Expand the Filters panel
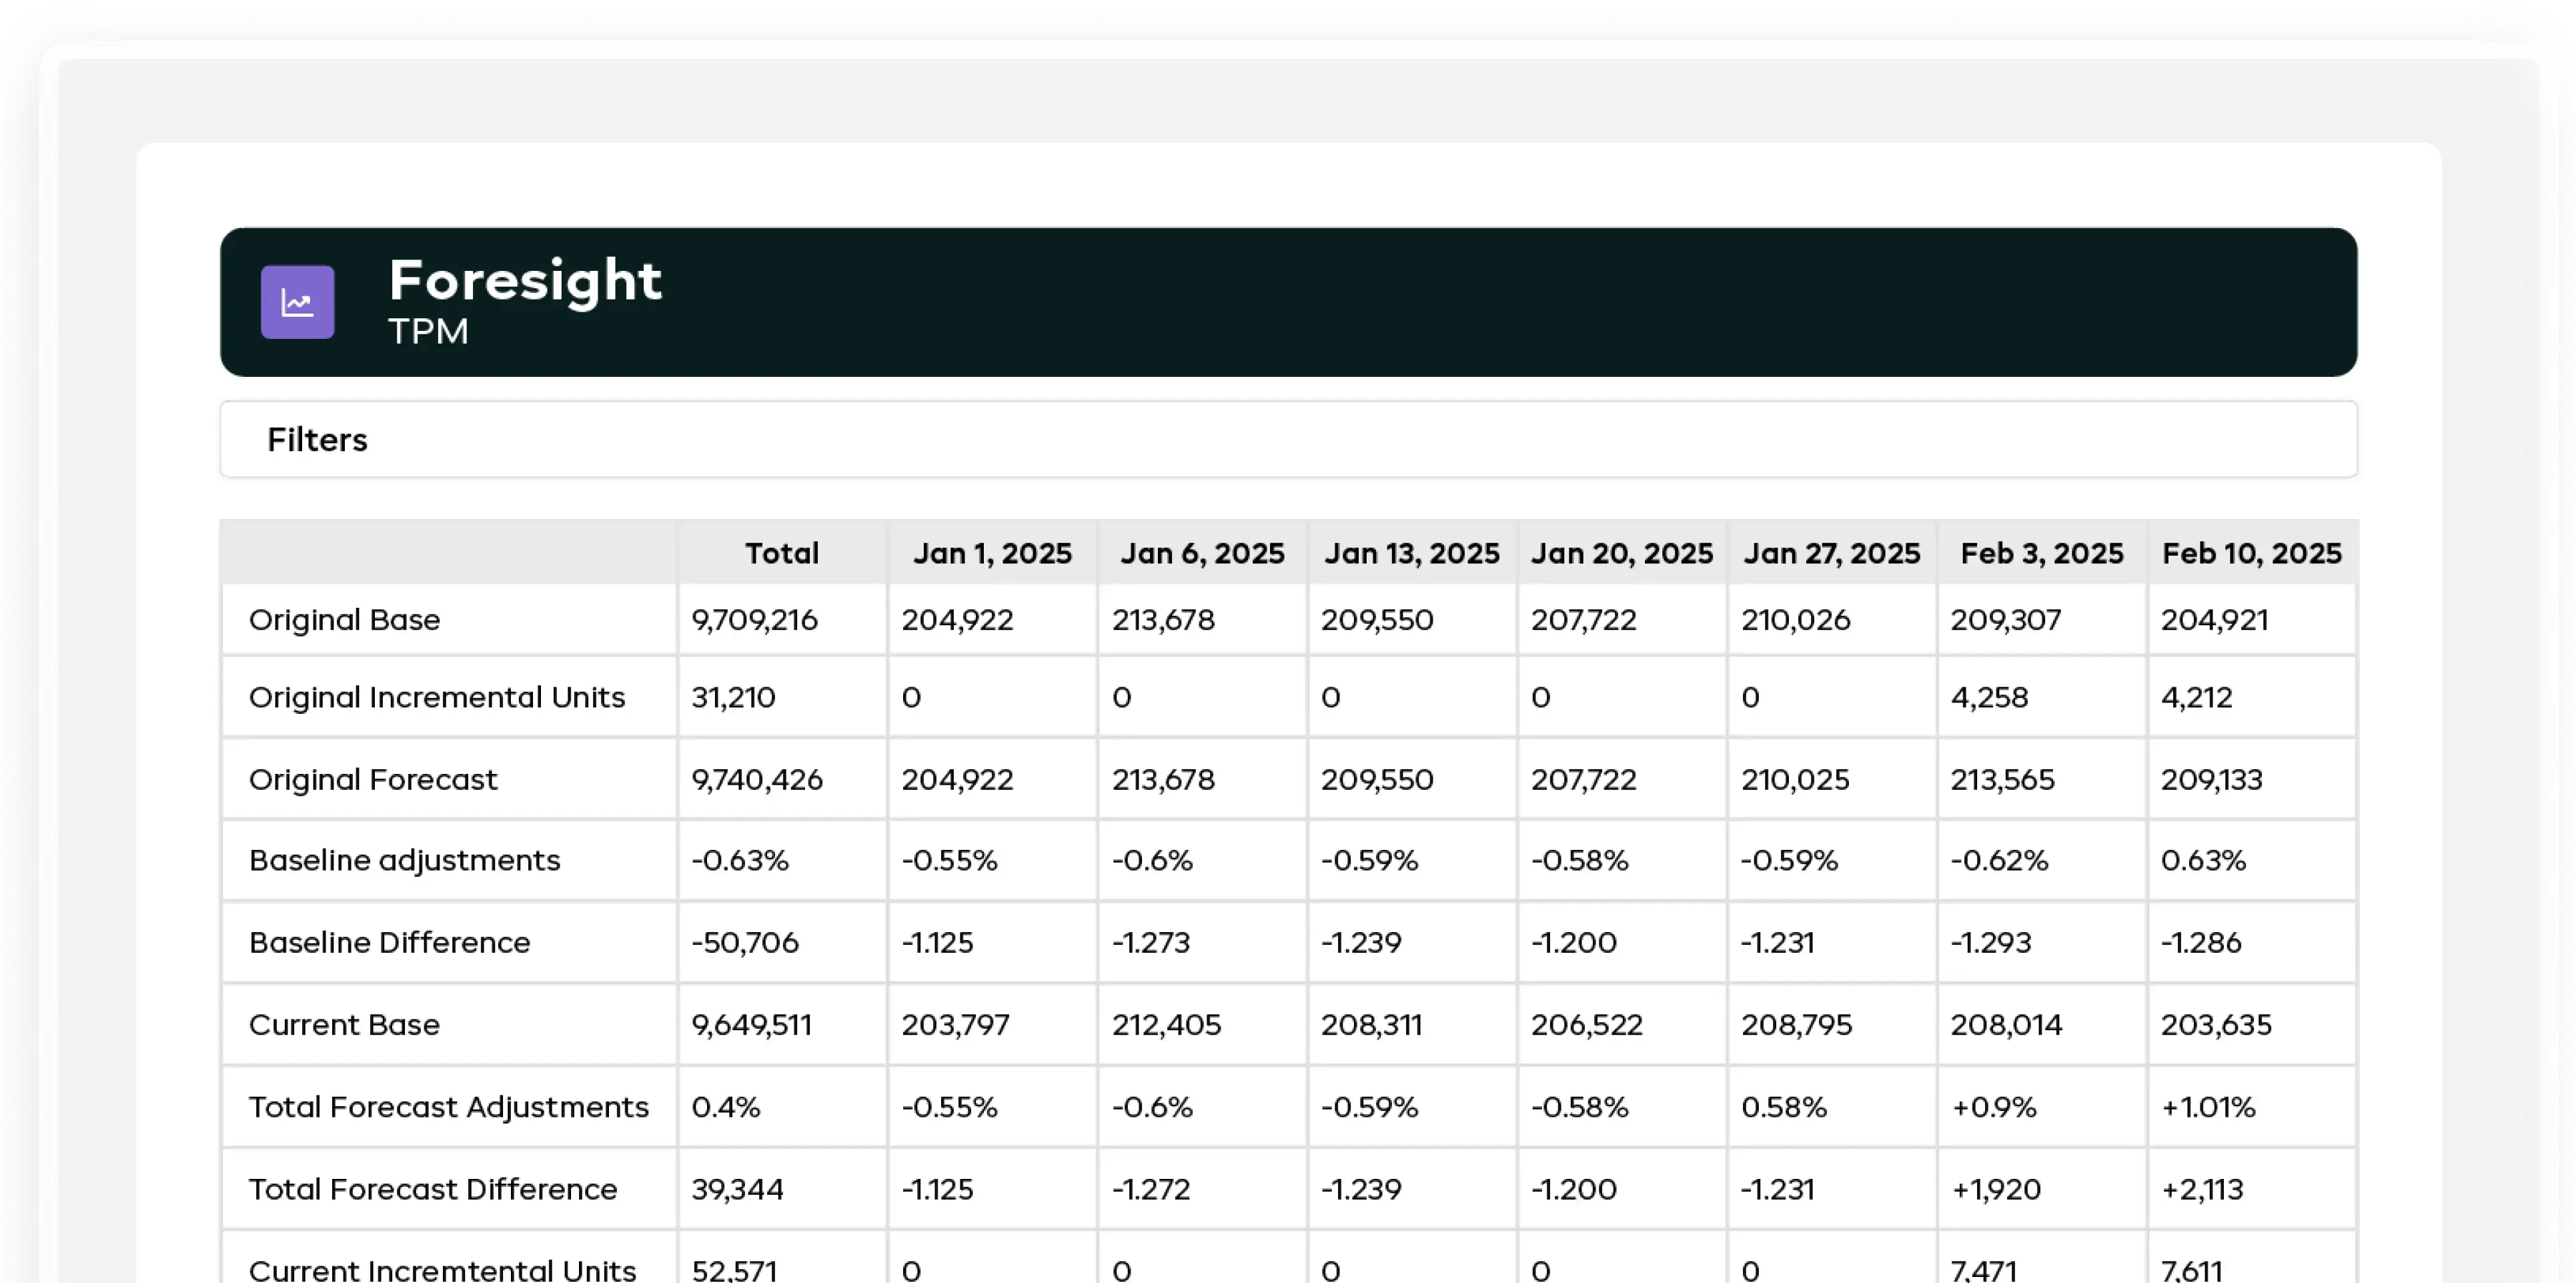2576x1283 pixels. (x=1288, y=440)
